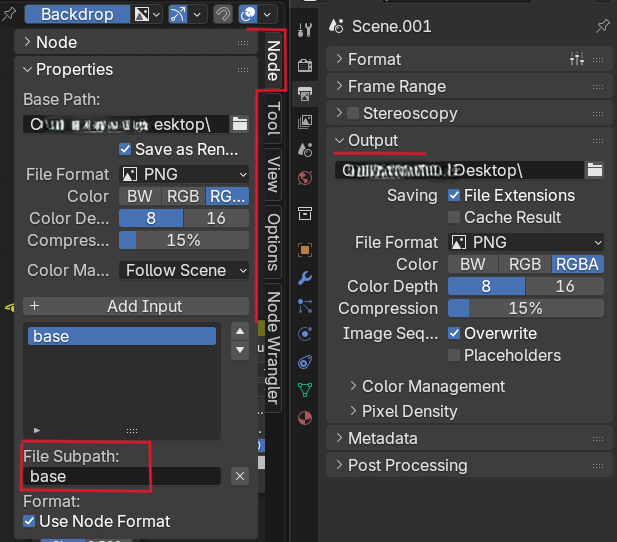Screen dimensions: 617x542
Task: Click the Add Input button
Action: coord(135,306)
